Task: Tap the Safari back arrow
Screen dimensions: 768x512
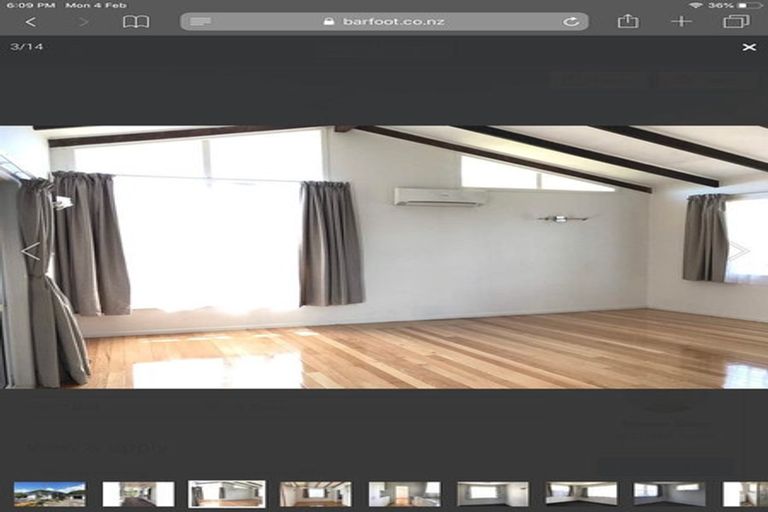Action: pyautogui.click(x=30, y=22)
